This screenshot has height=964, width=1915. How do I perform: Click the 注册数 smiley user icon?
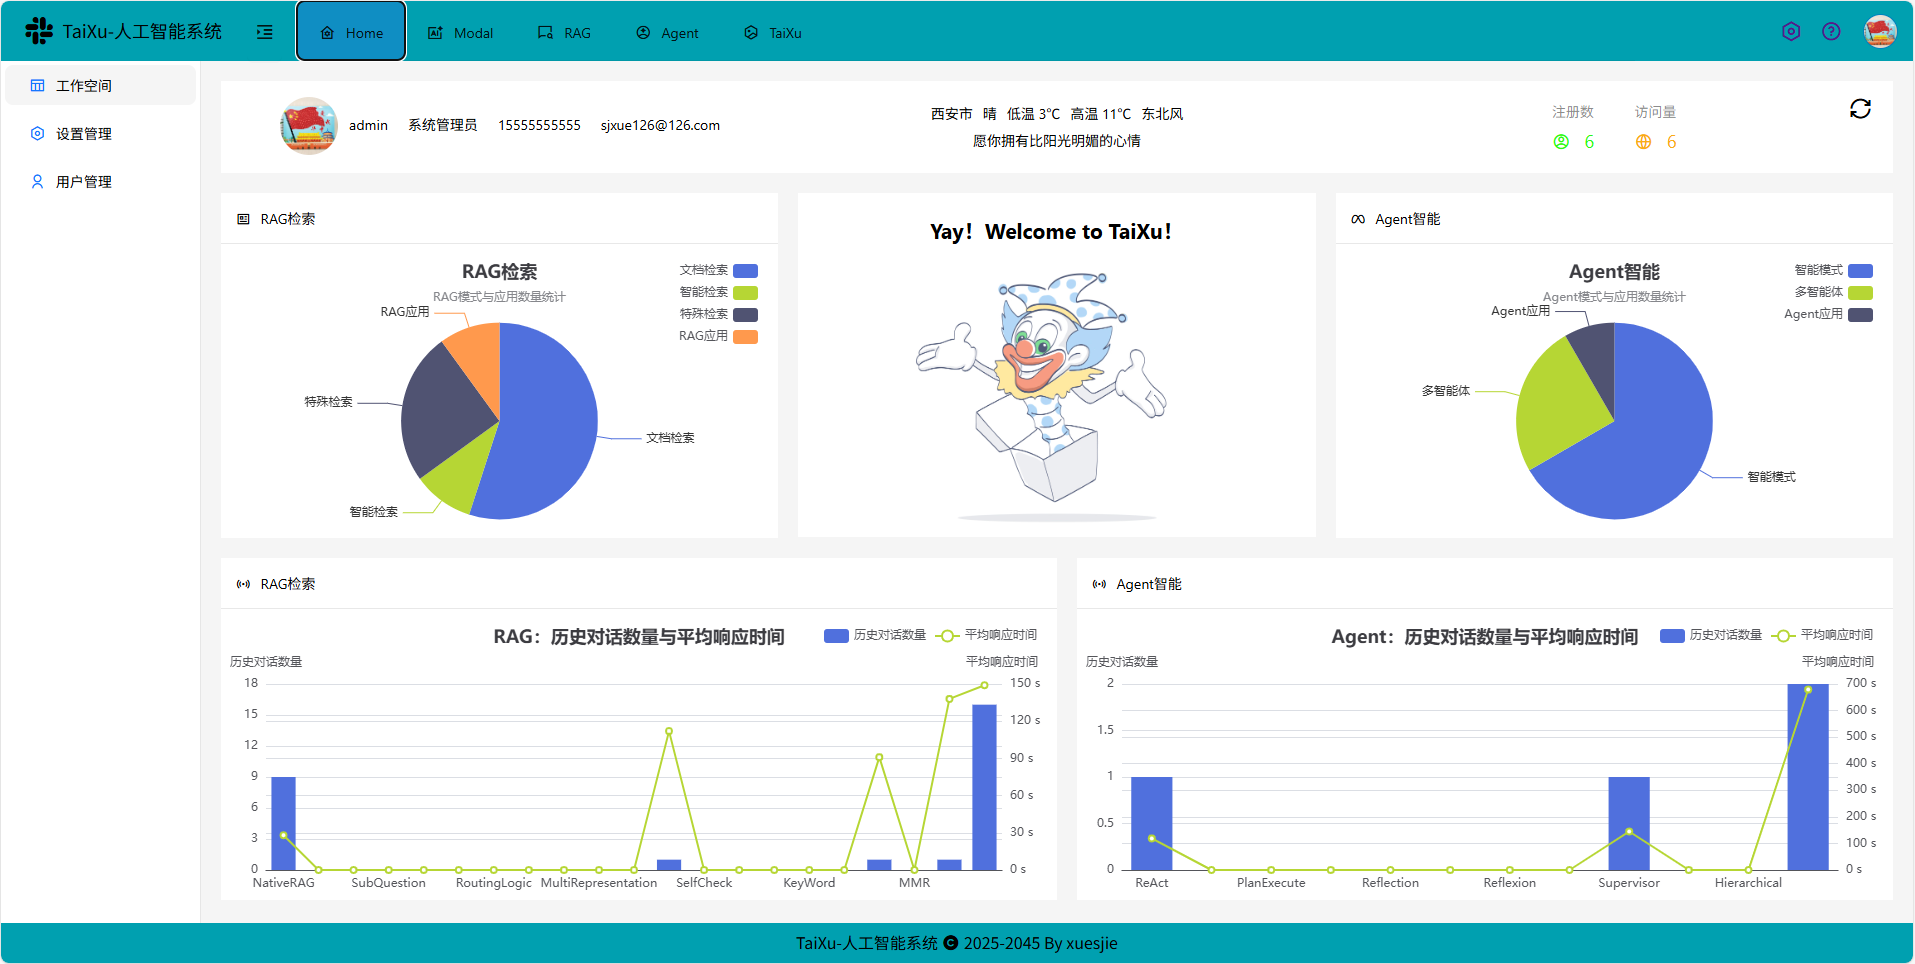click(1561, 142)
